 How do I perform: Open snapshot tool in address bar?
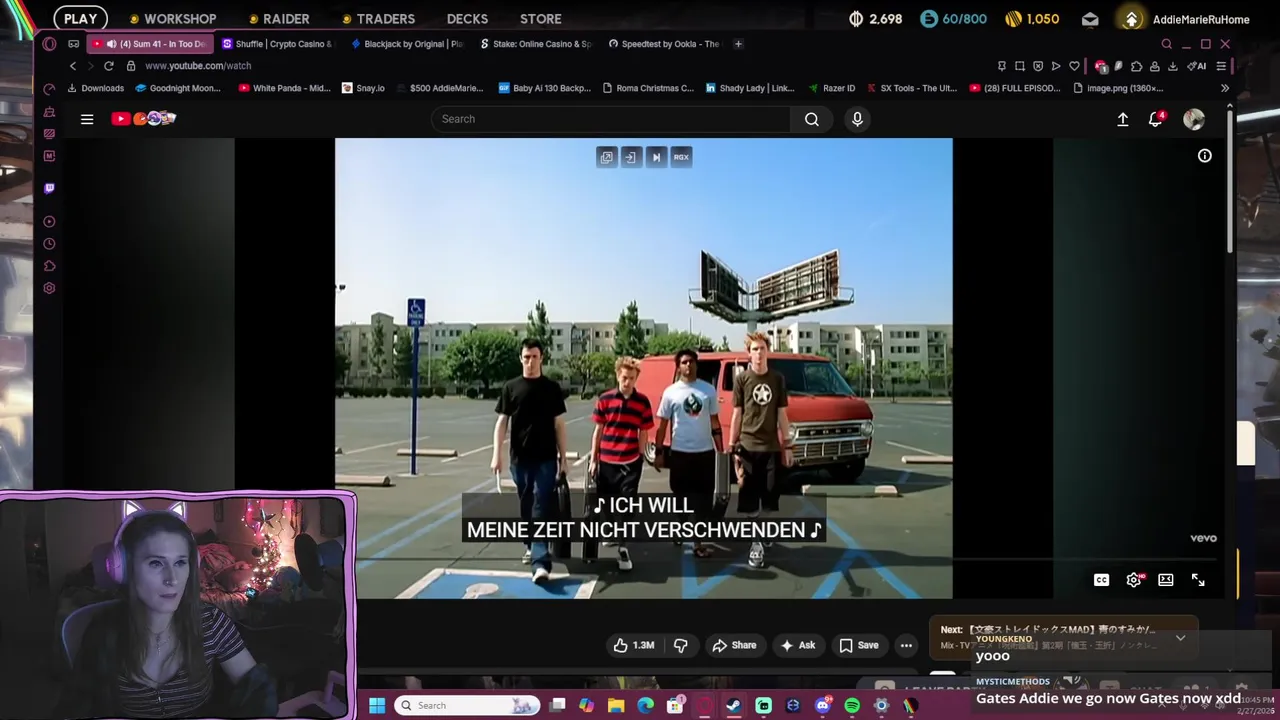1020,66
